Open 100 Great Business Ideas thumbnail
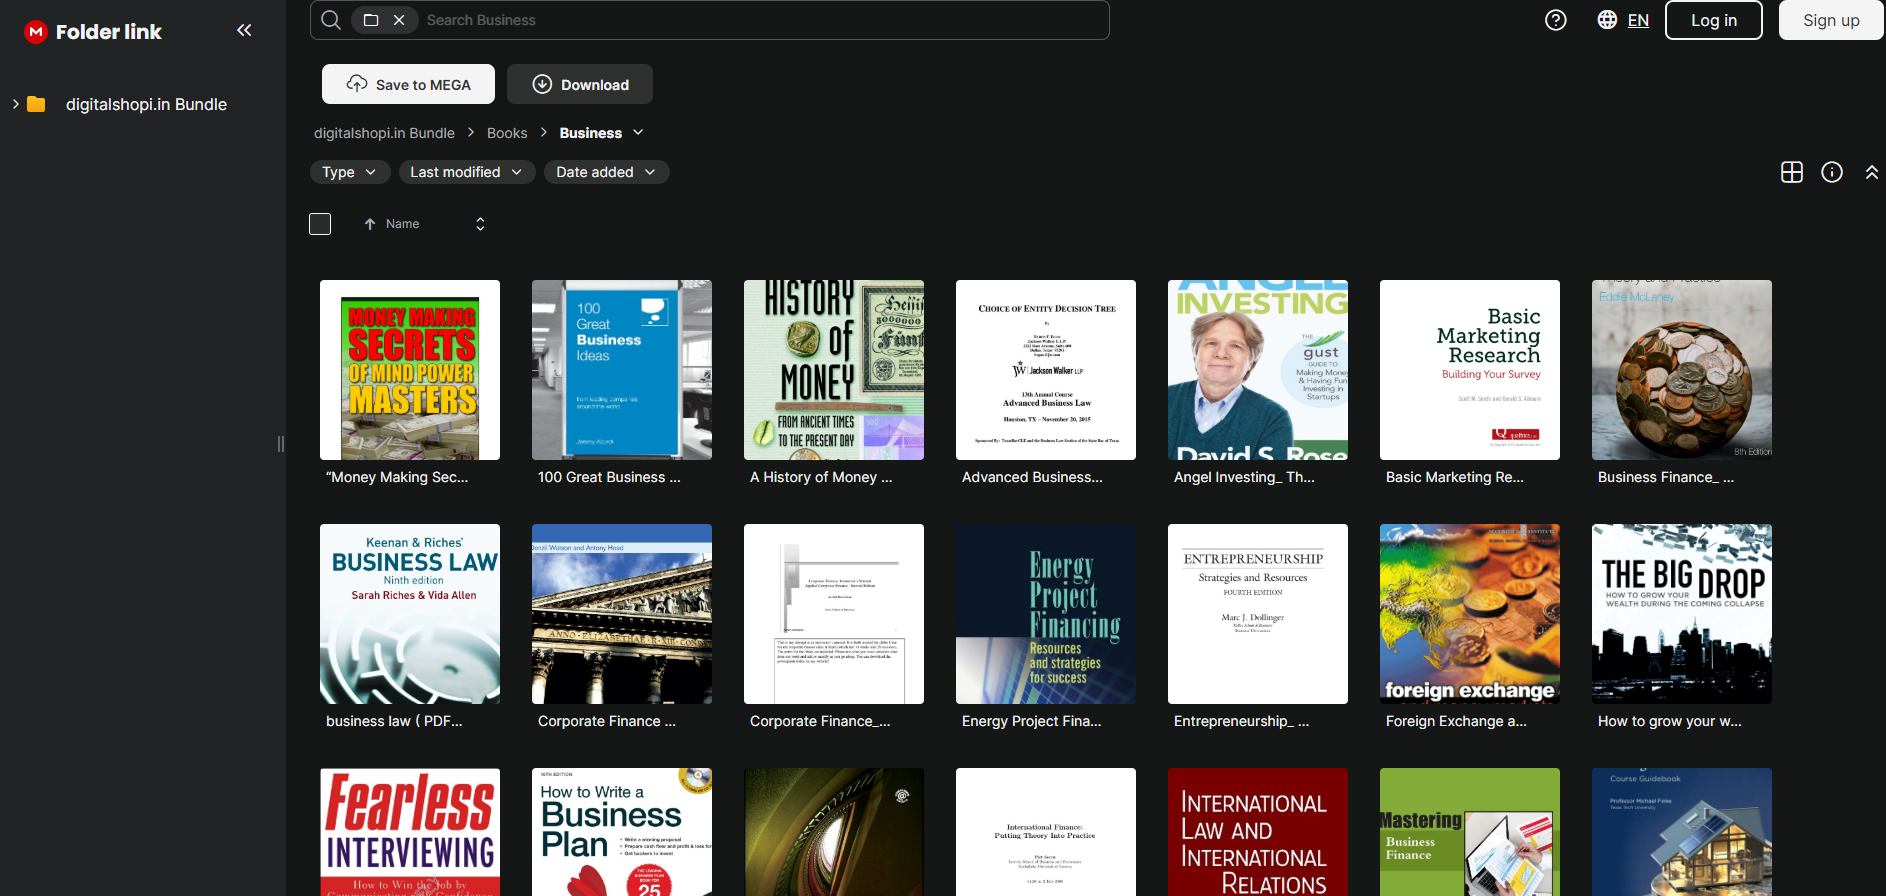Viewport: 1886px width, 896px height. (622, 370)
